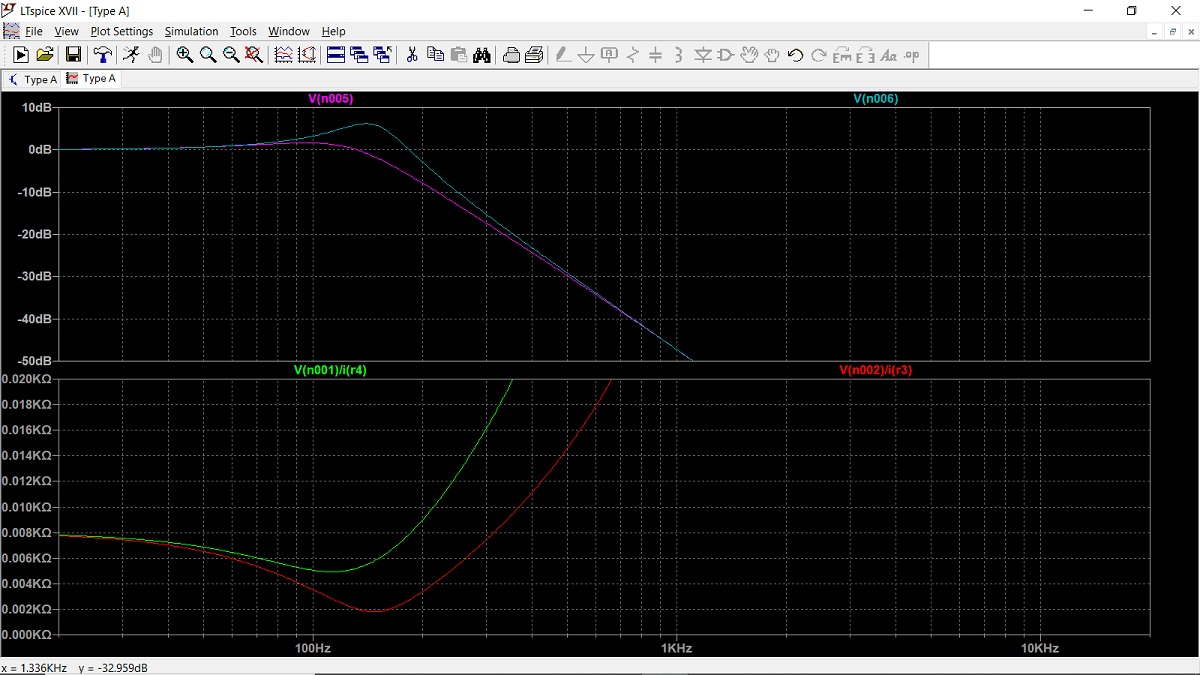
Task: Open the Simulation menu
Action: [191, 31]
